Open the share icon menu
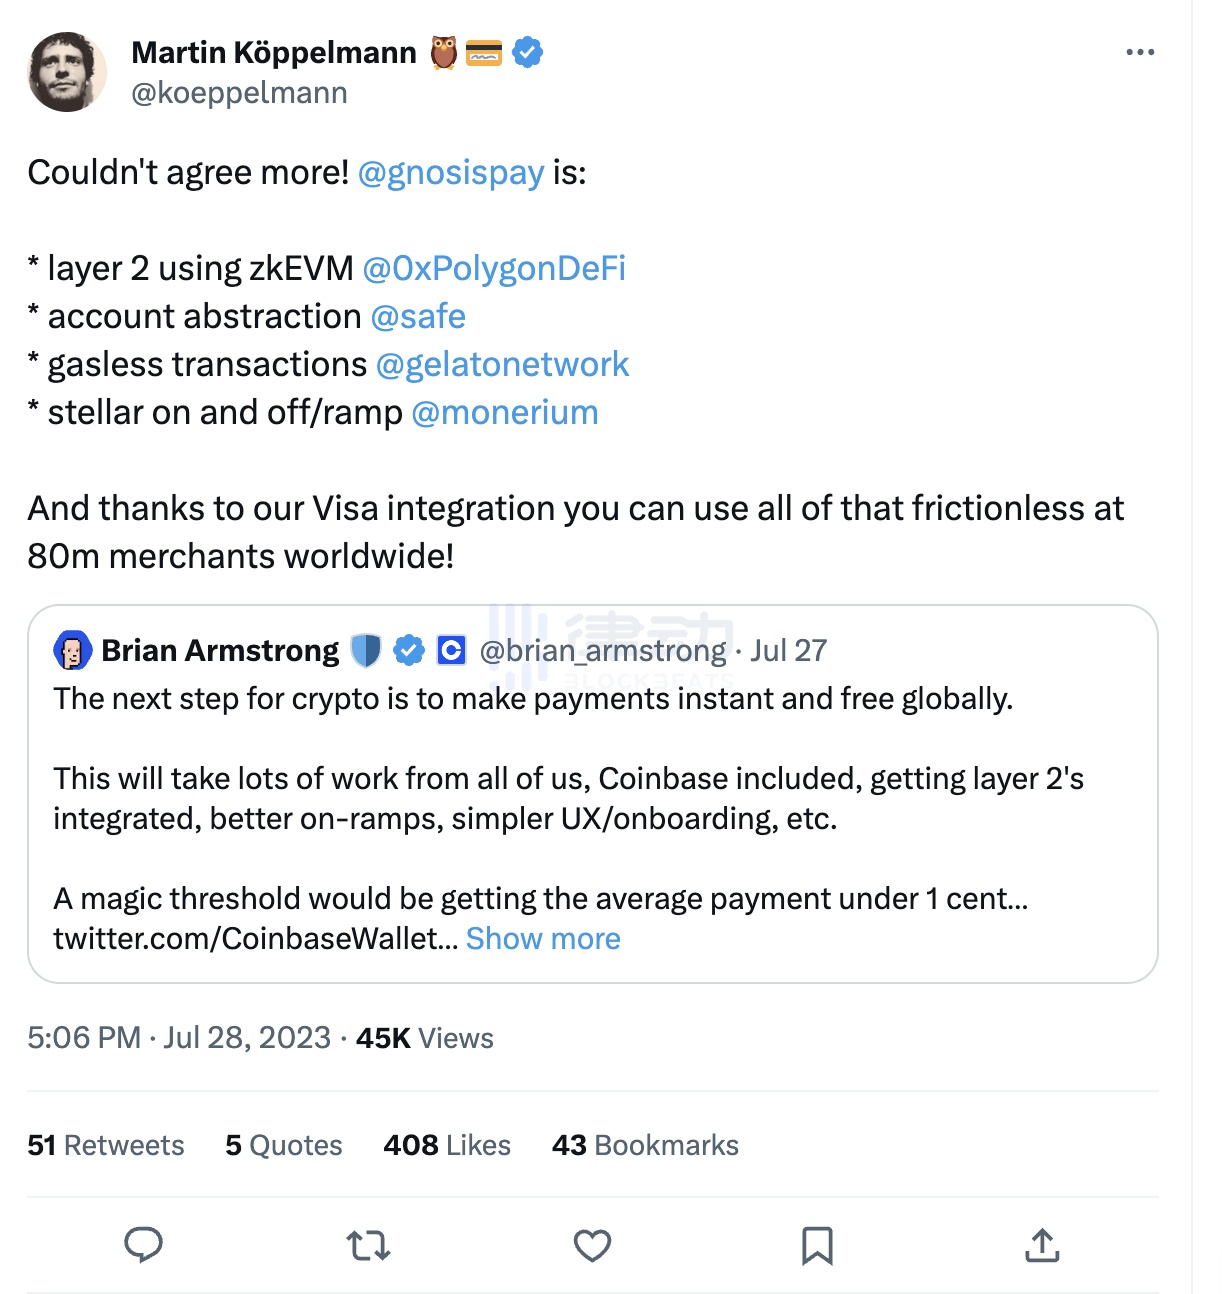This screenshot has width=1222, height=1294. pyautogui.click(x=1042, y=1245)
